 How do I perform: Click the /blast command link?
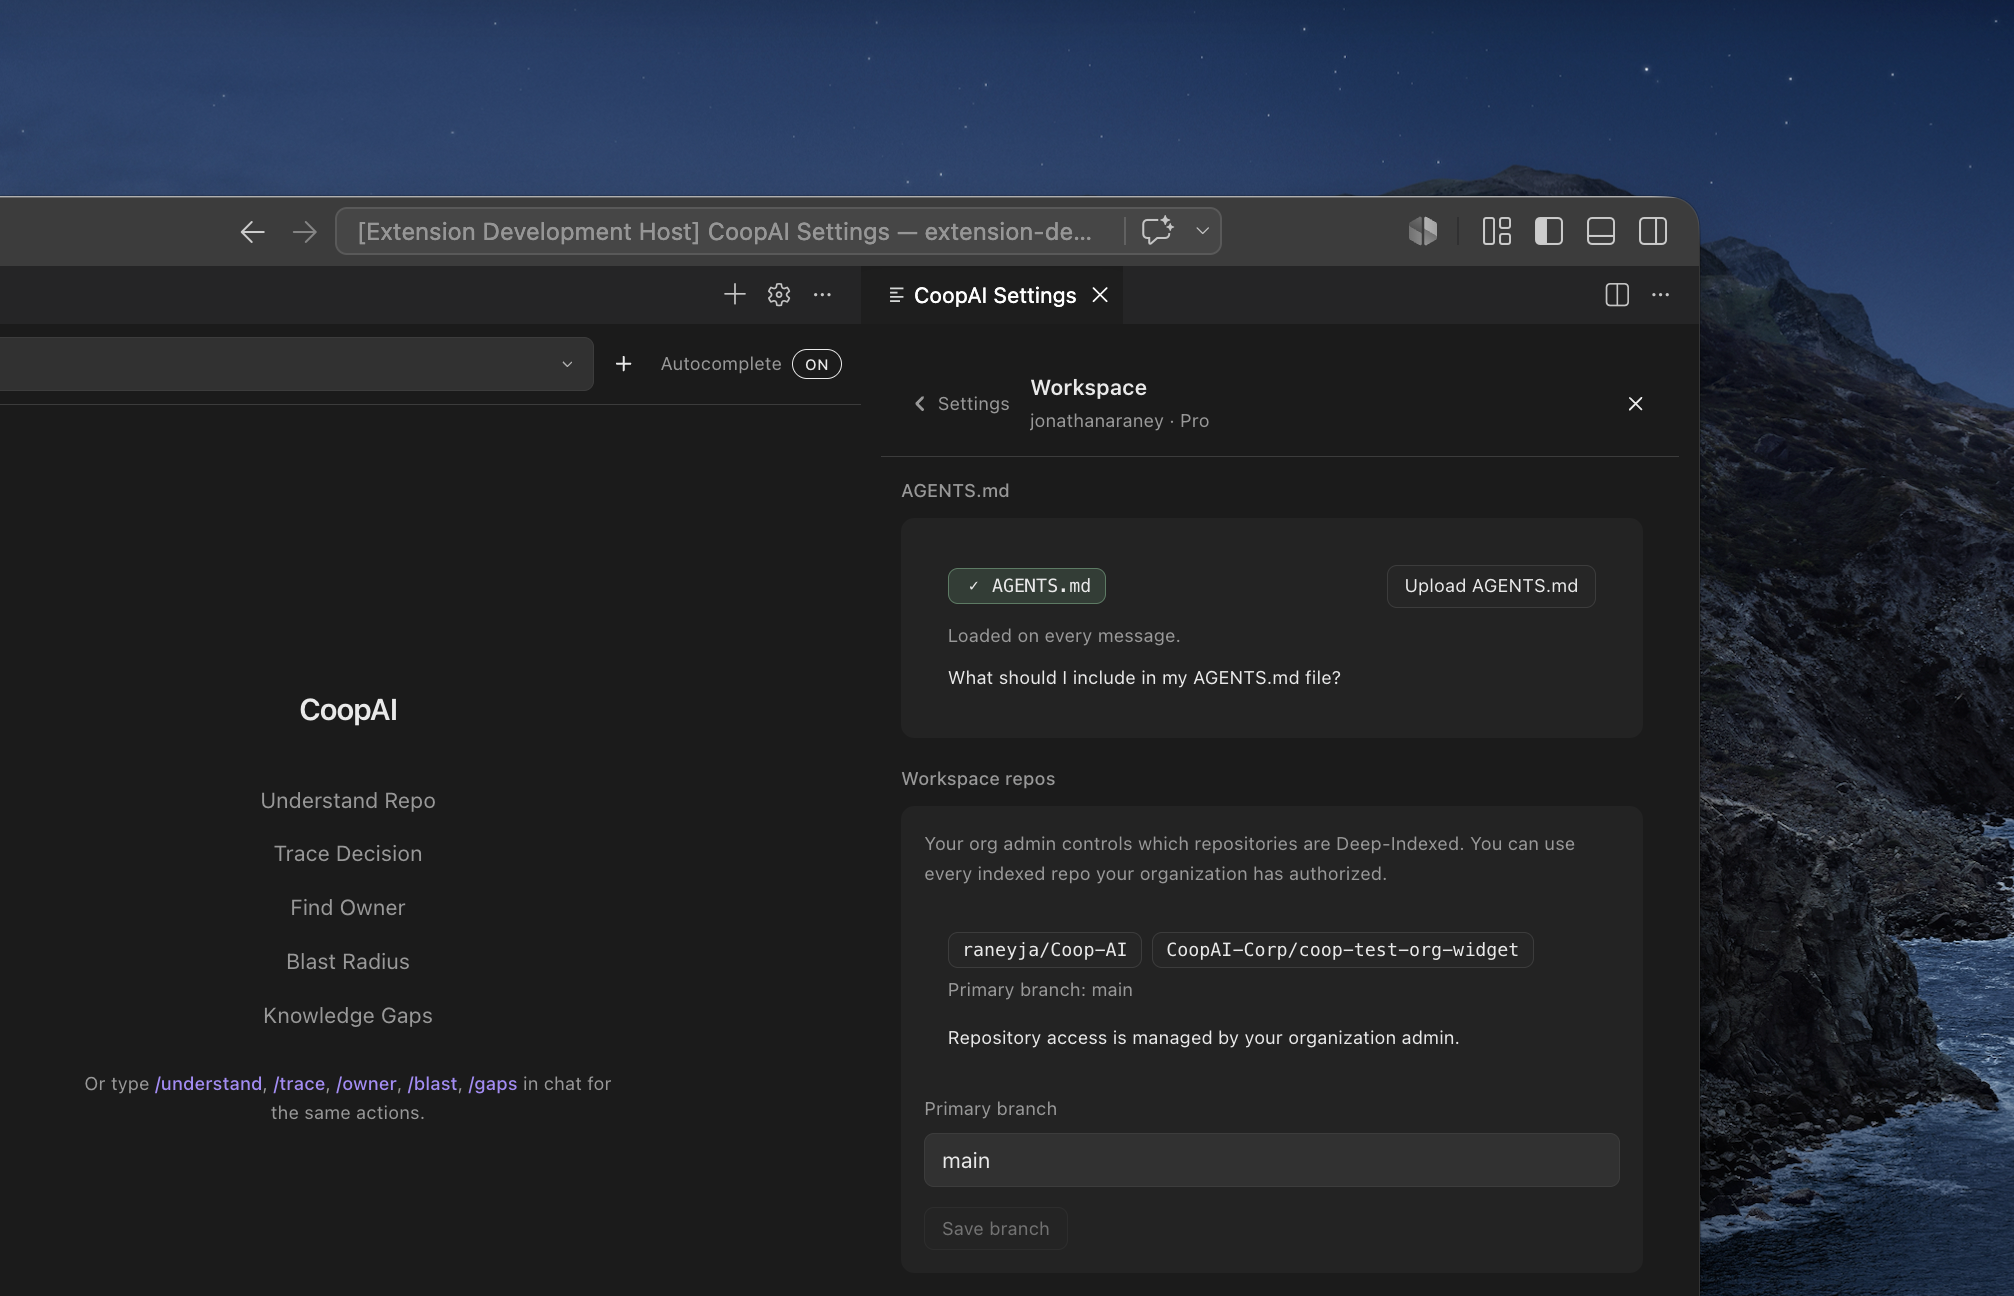pos(432,1083)
